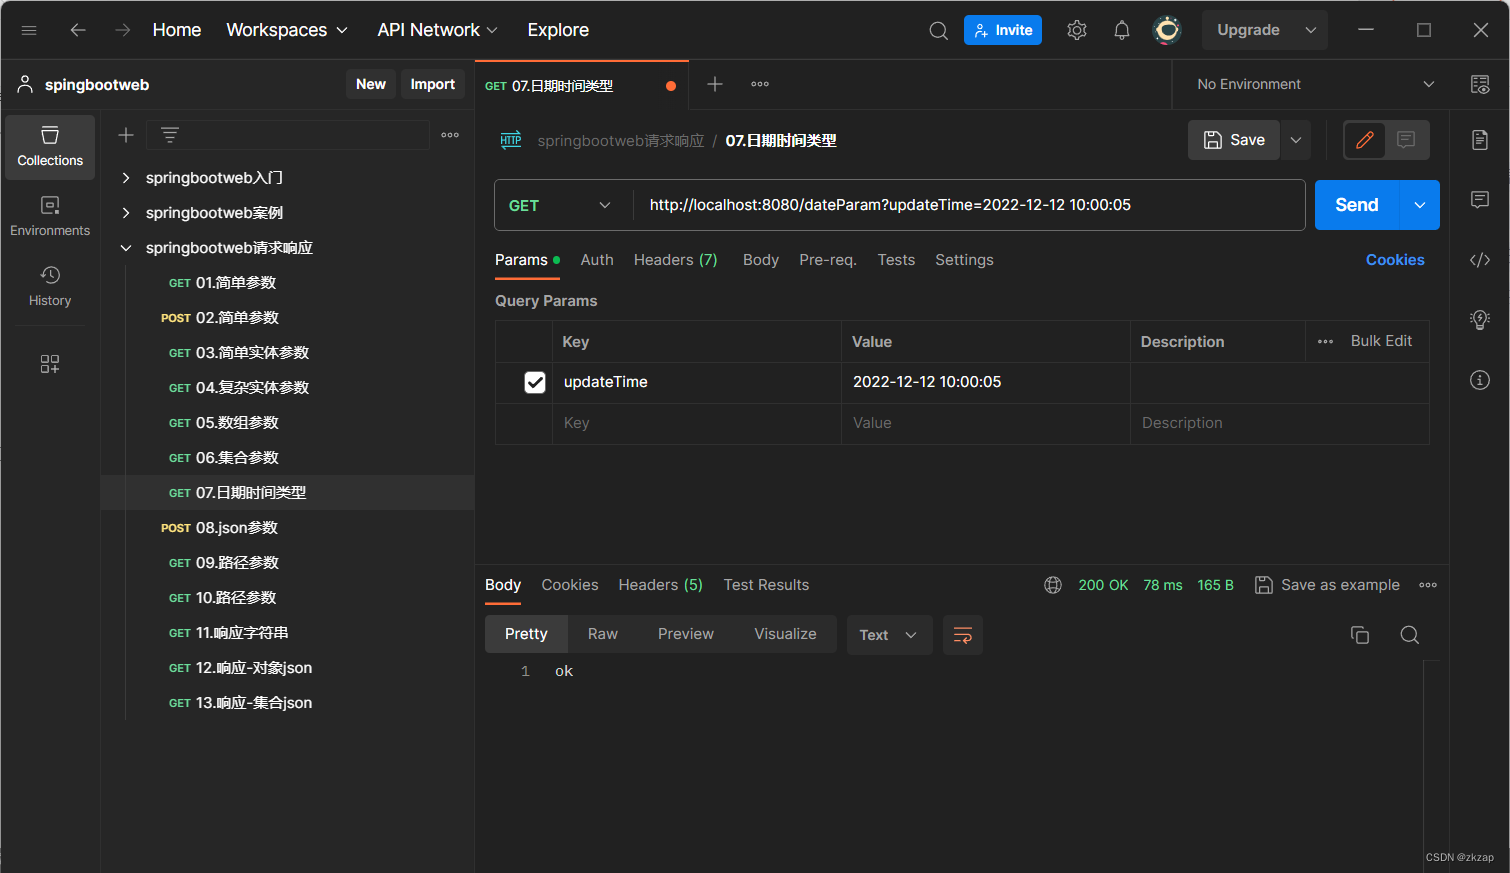The height and width of the screenshot is (873, 1510).
Task: Open documentation icon in right sidebar
Action: [1480, 140]
